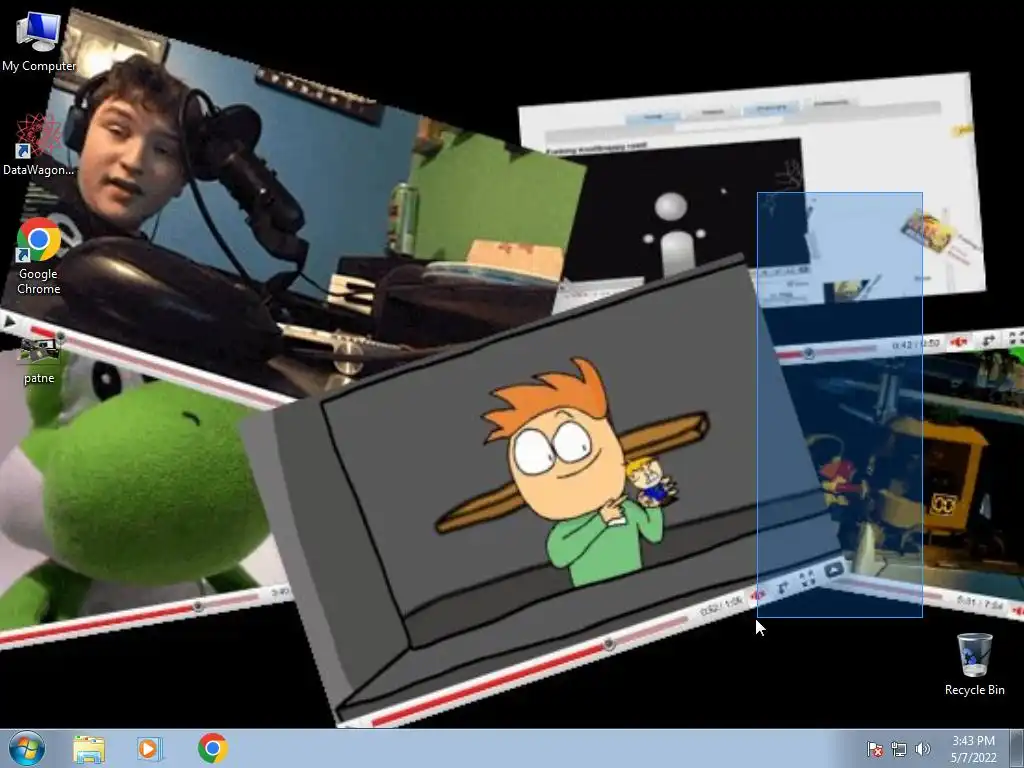1024x768 pixels.
Task: Select the DataWagon desktop shortcut
Action: tap(39, 145)
